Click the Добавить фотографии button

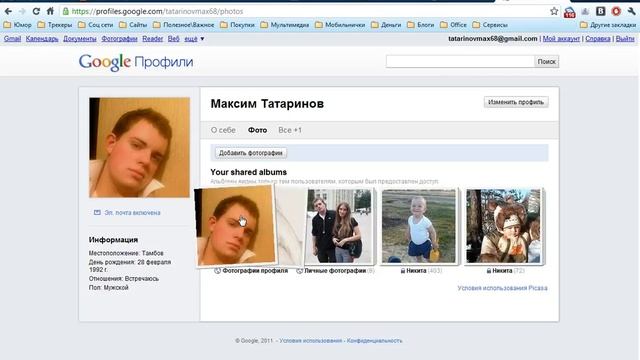(251, 153)
